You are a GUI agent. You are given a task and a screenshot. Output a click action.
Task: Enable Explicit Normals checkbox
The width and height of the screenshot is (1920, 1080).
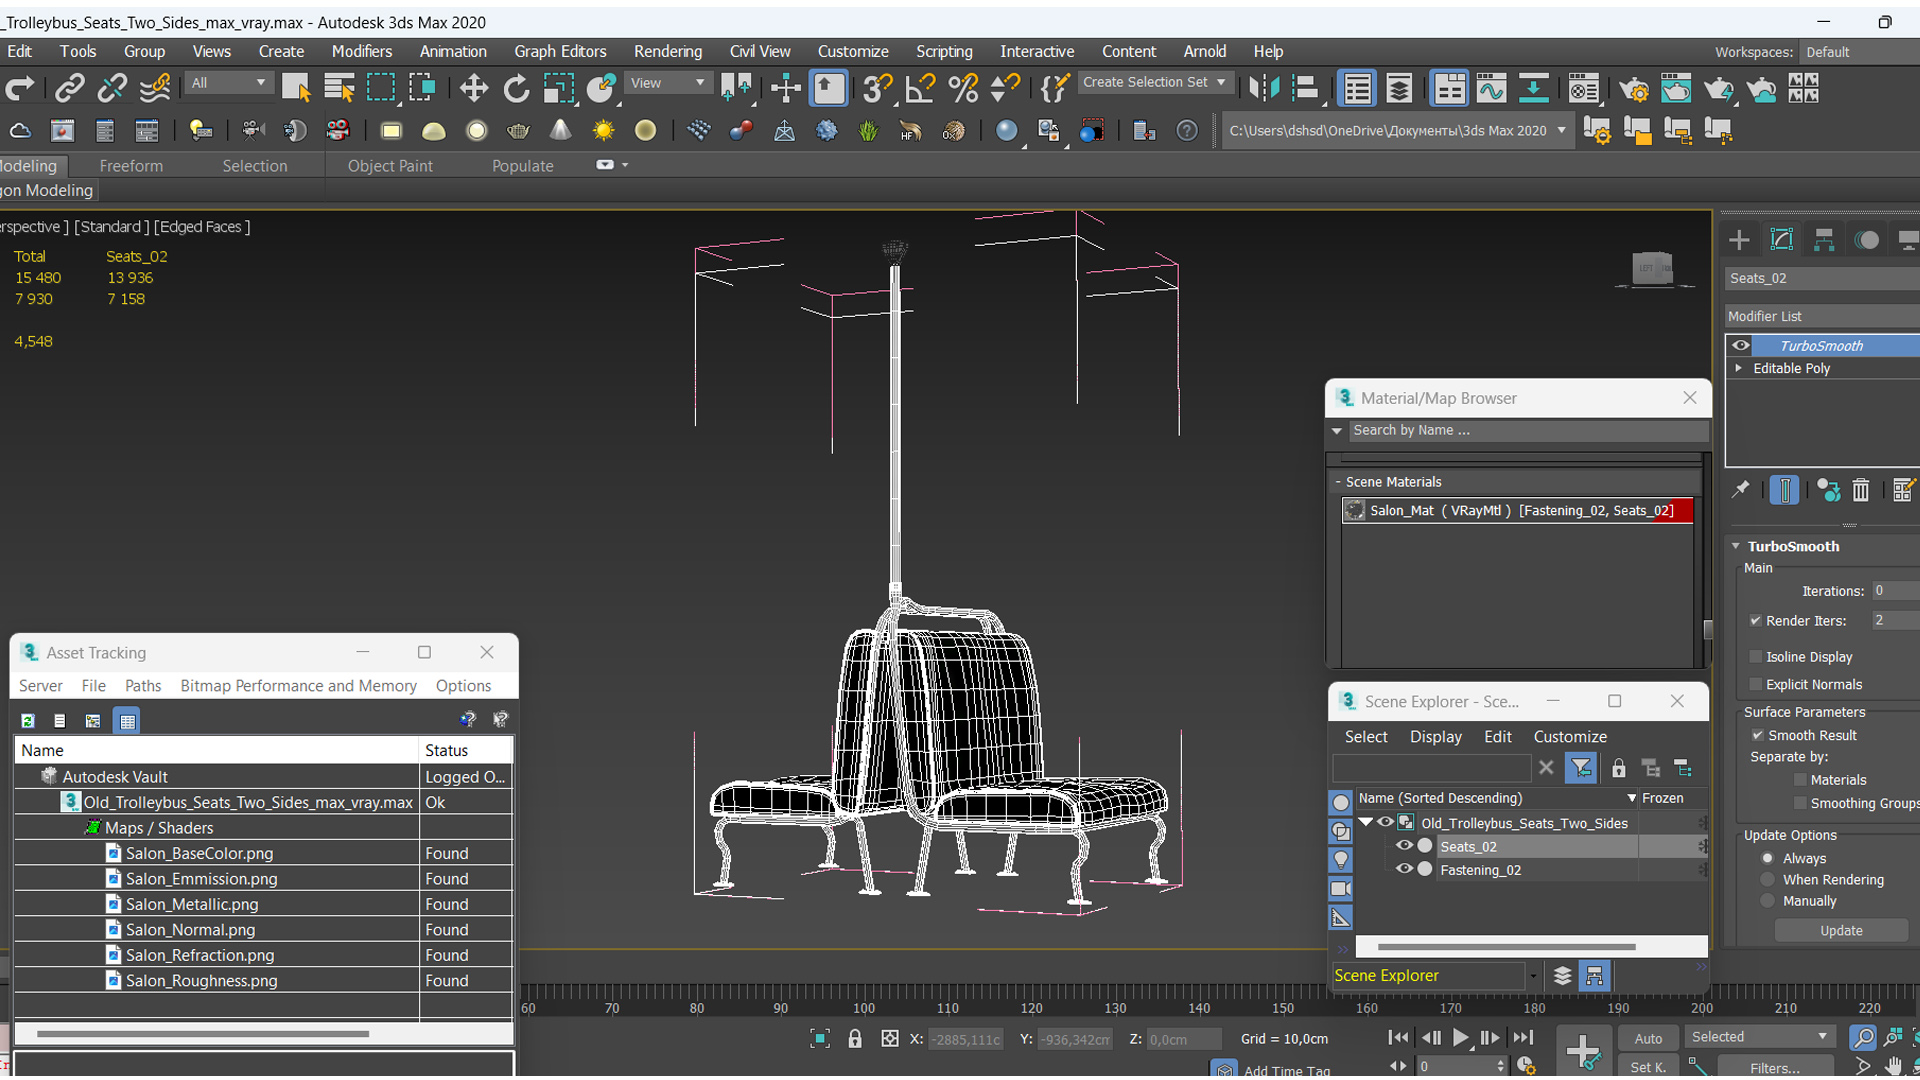[1755, 684]
